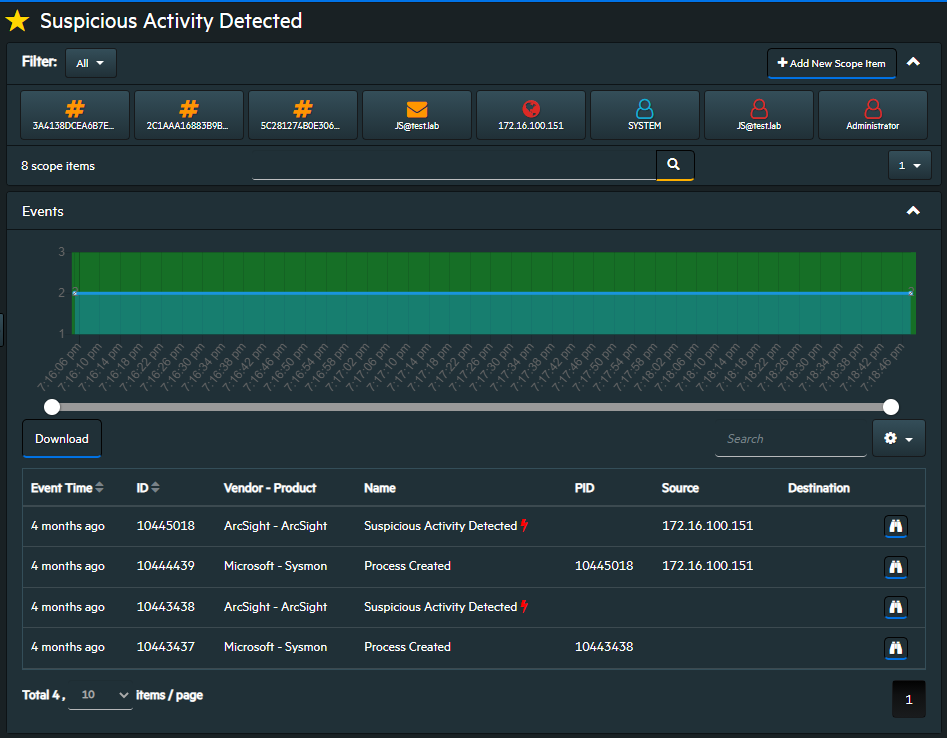Collapse the Events panel
The width and height of the screenshot is (947, 738).
click(x=912, y=211)
